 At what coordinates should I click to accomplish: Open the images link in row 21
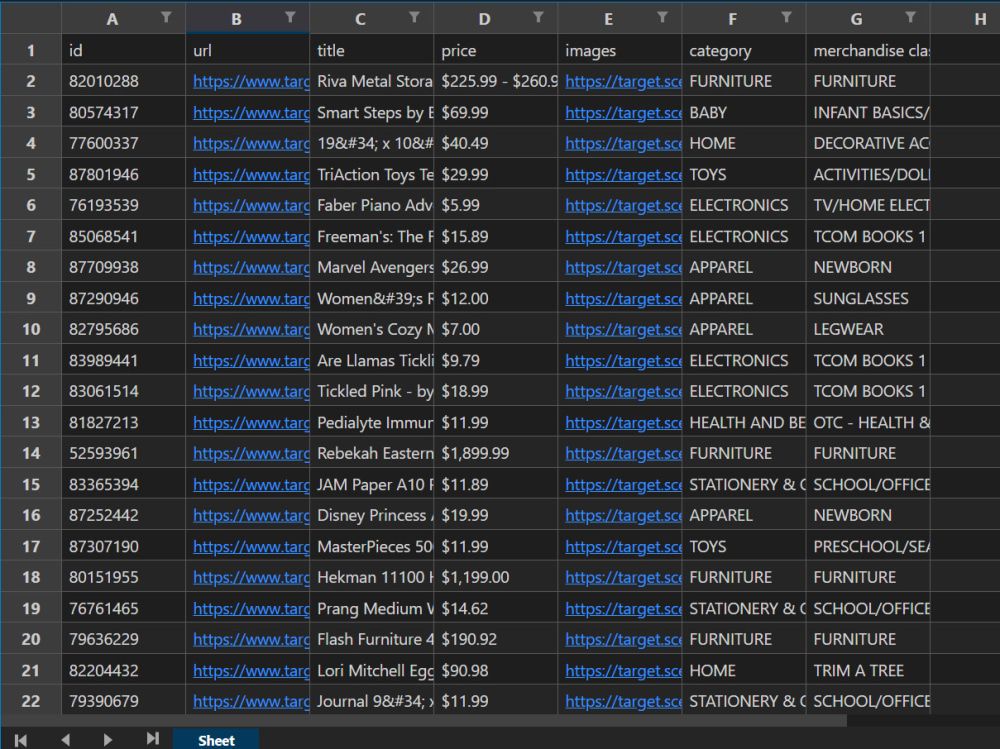pos(623,671)
